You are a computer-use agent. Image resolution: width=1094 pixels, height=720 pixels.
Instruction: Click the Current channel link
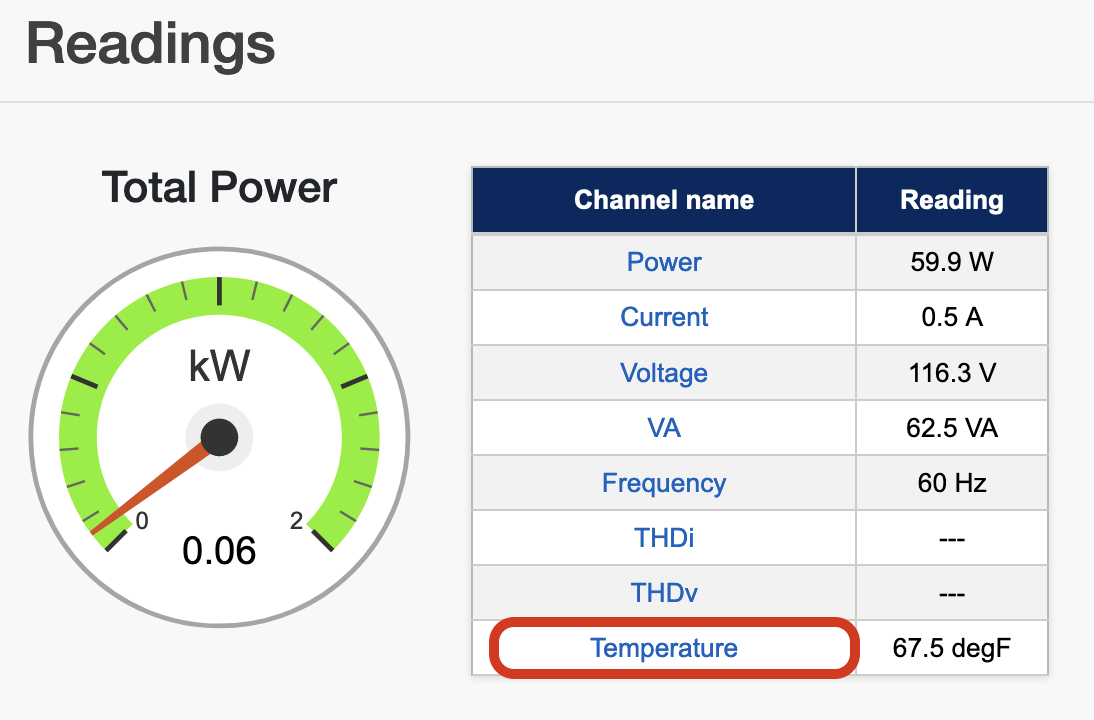(x=664, y=317)
